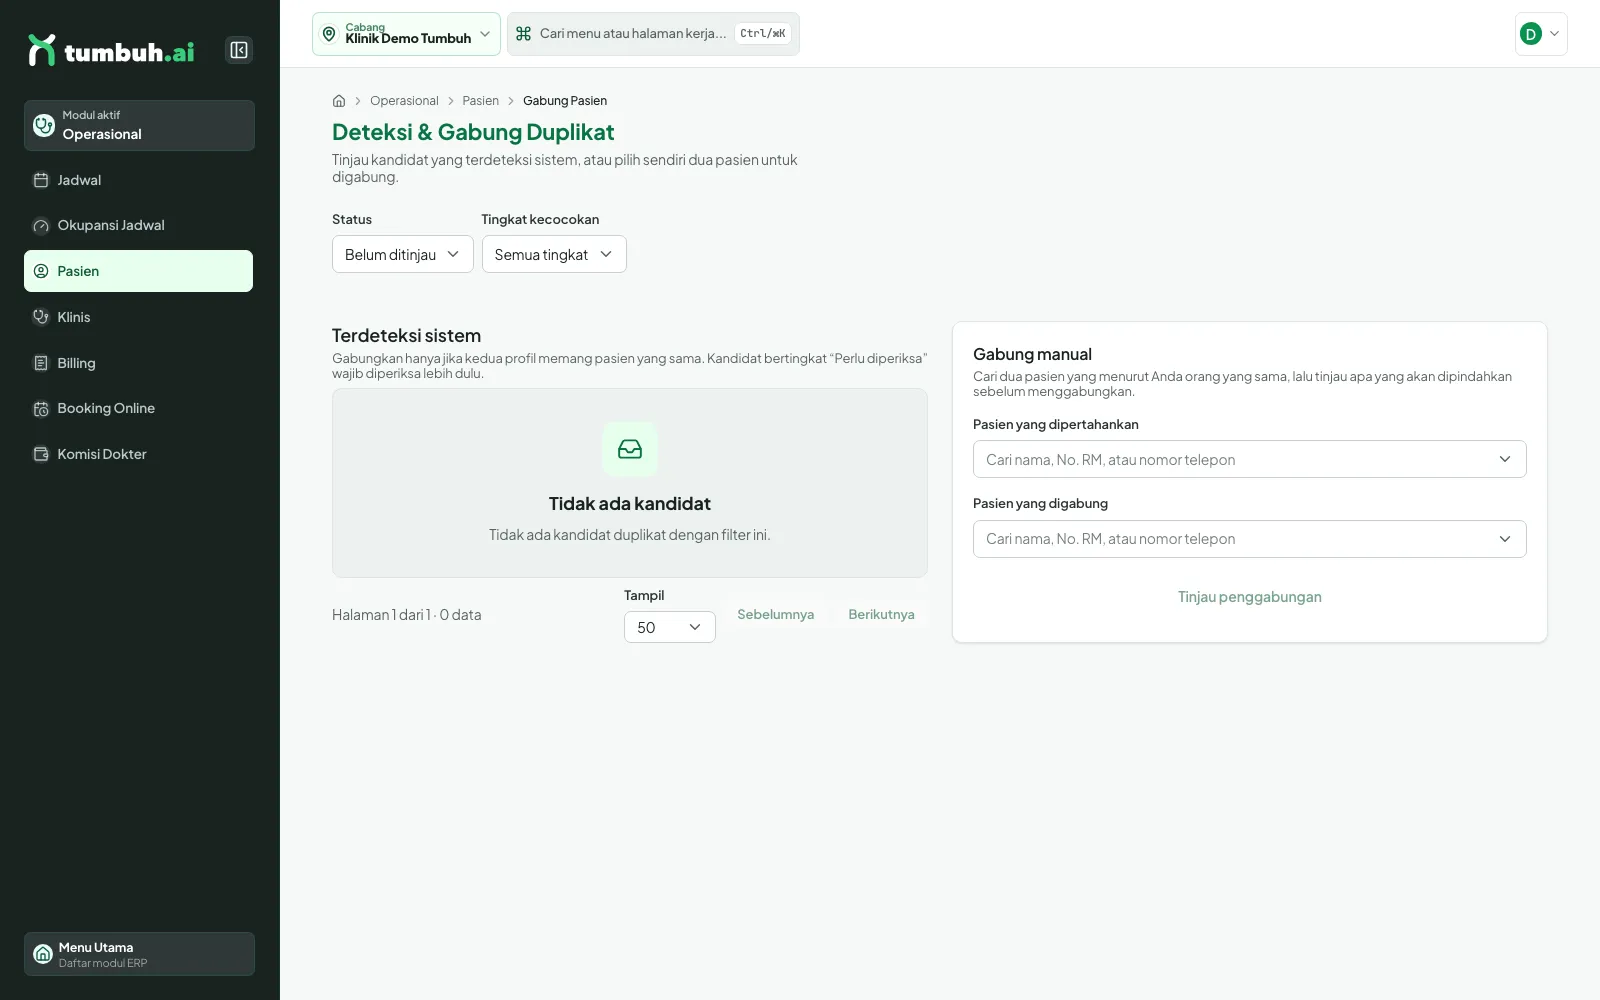Click the location pin icon for Cabang
The image size is (1600, 1000).
(x=329, y=34)
